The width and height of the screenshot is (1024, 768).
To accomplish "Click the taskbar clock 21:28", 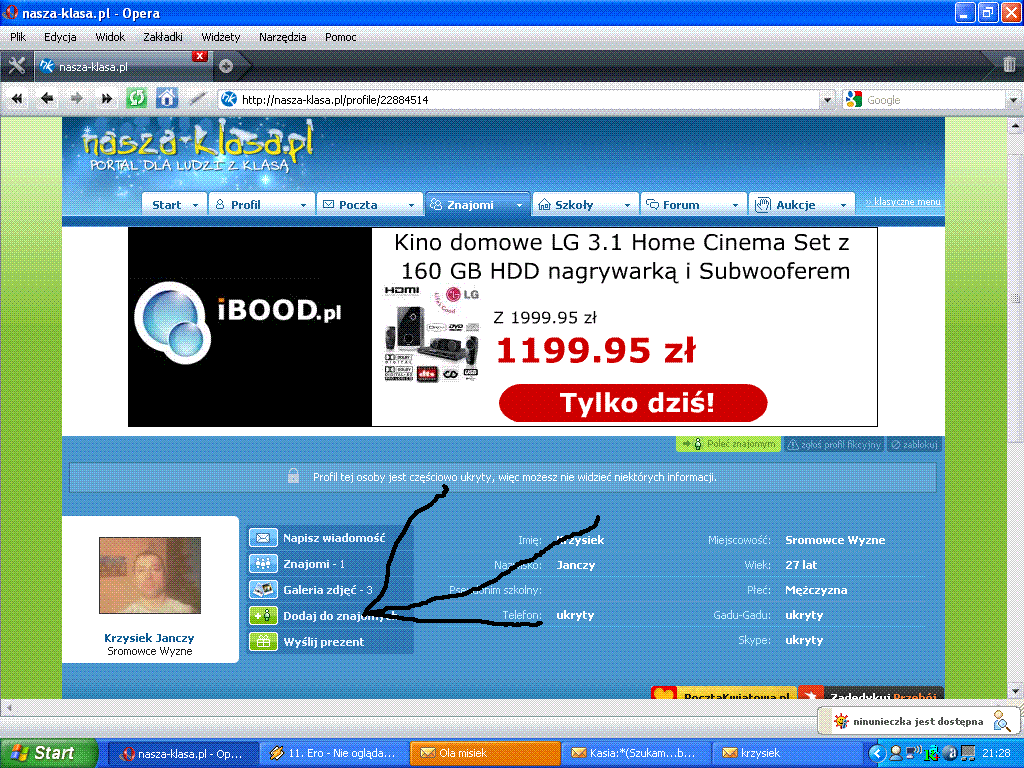I will [x=995, y=753].
